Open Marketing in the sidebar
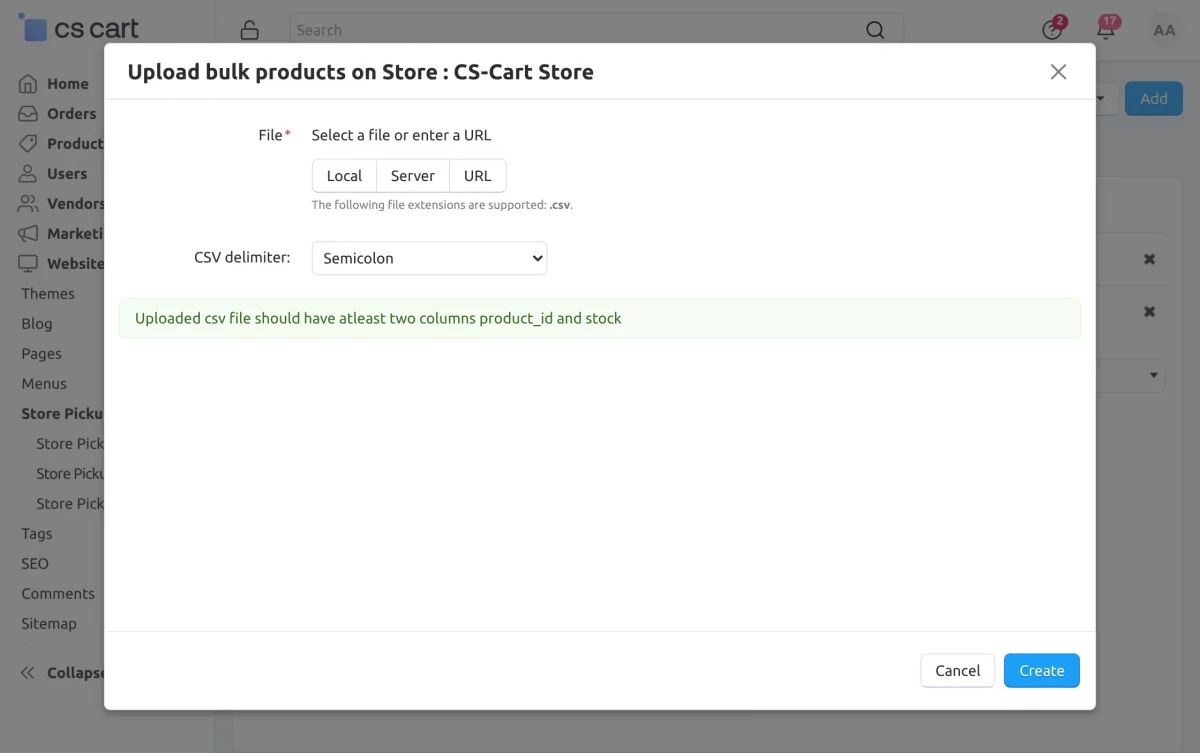This screenshot has width=1200, height=753. tap(75, 234)
